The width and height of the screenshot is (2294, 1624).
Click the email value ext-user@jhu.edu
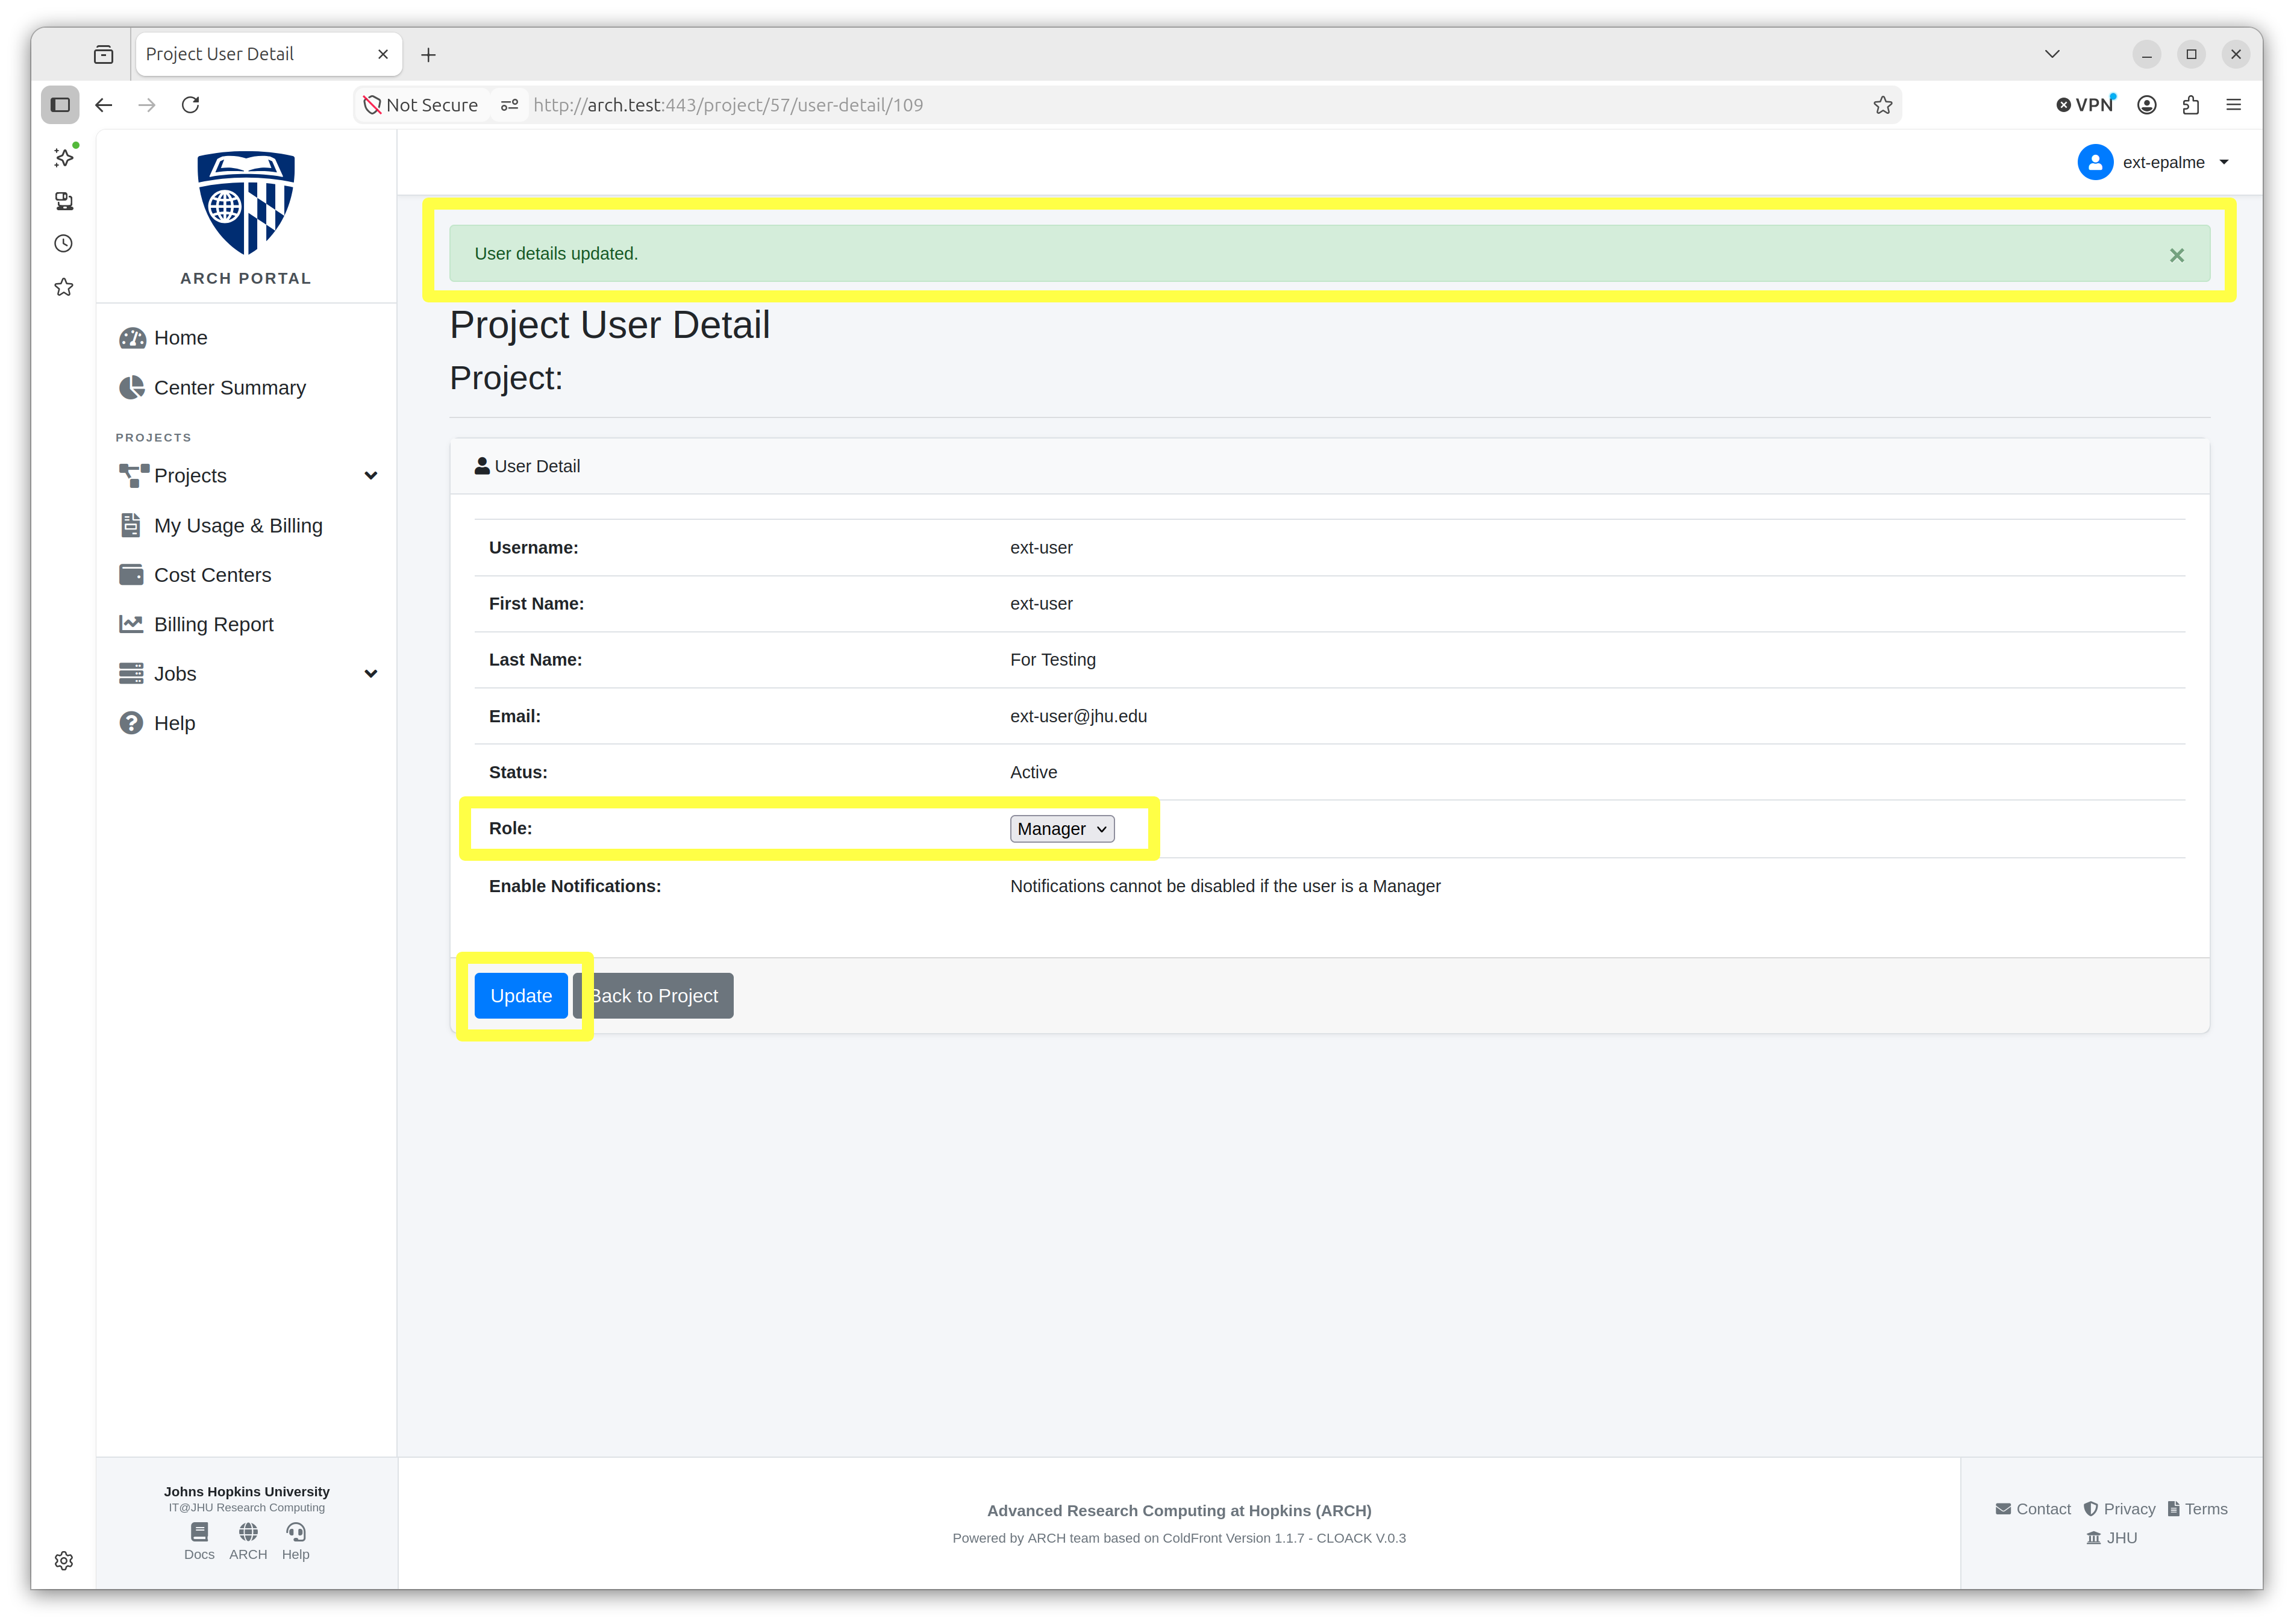[x=1078, y=717]
